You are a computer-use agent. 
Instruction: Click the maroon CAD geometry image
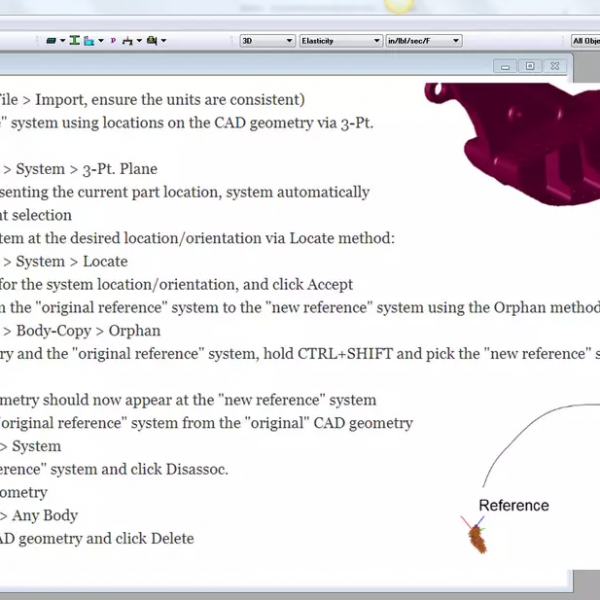pyautogui.click(x=513, y=143)
